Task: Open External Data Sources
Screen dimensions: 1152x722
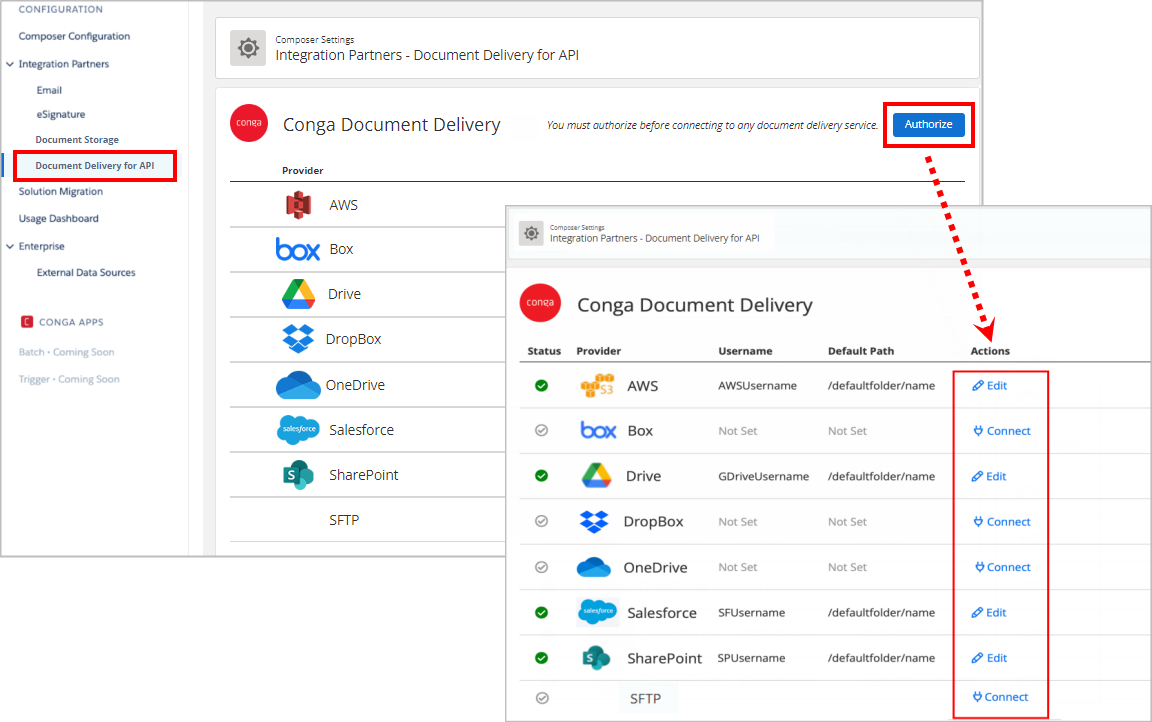Action: pos(86,272)
